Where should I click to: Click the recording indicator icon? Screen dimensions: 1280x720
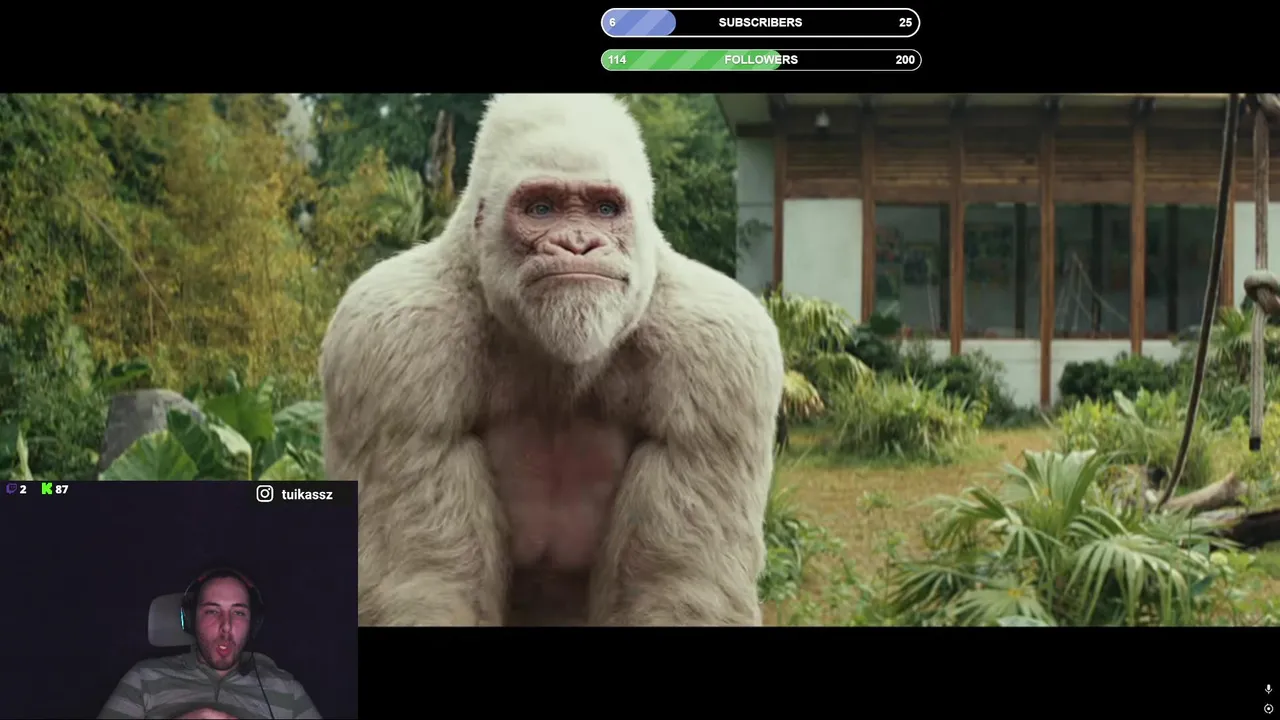coord(1268,708)
